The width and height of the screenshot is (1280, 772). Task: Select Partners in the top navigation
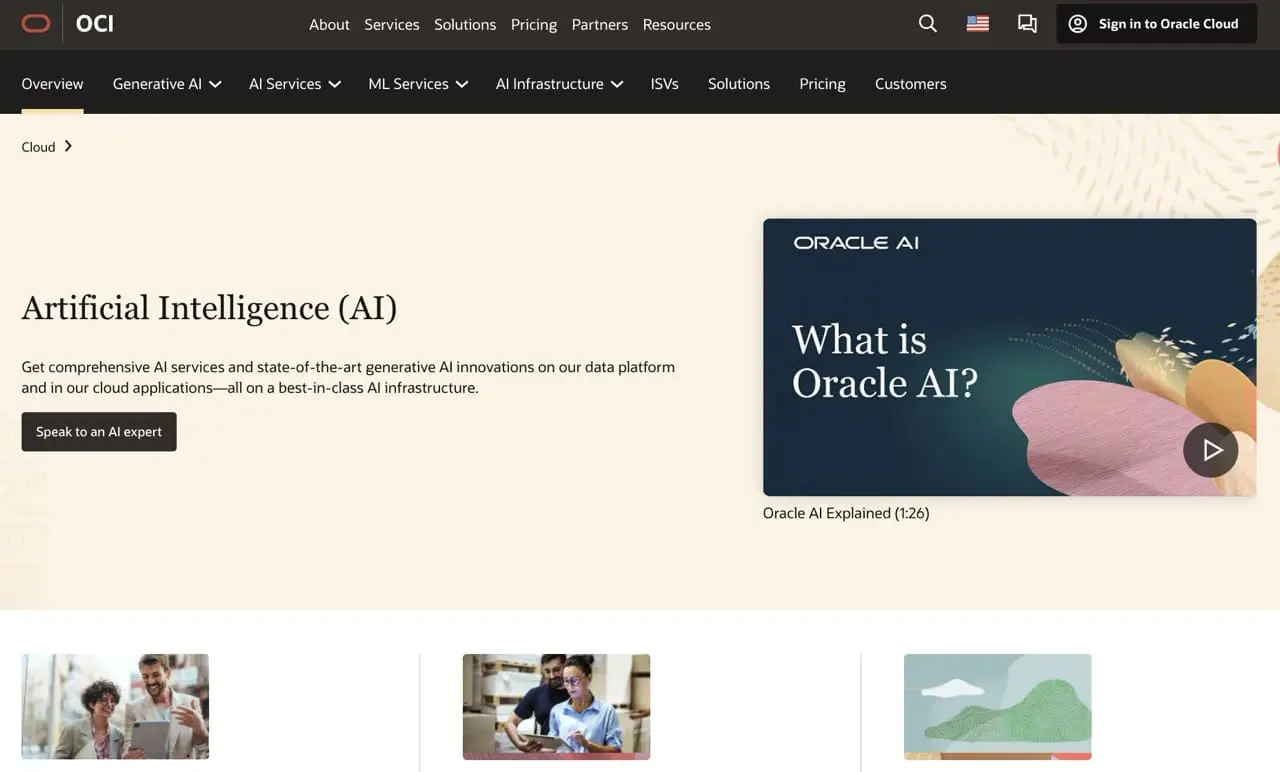[599, 24]
